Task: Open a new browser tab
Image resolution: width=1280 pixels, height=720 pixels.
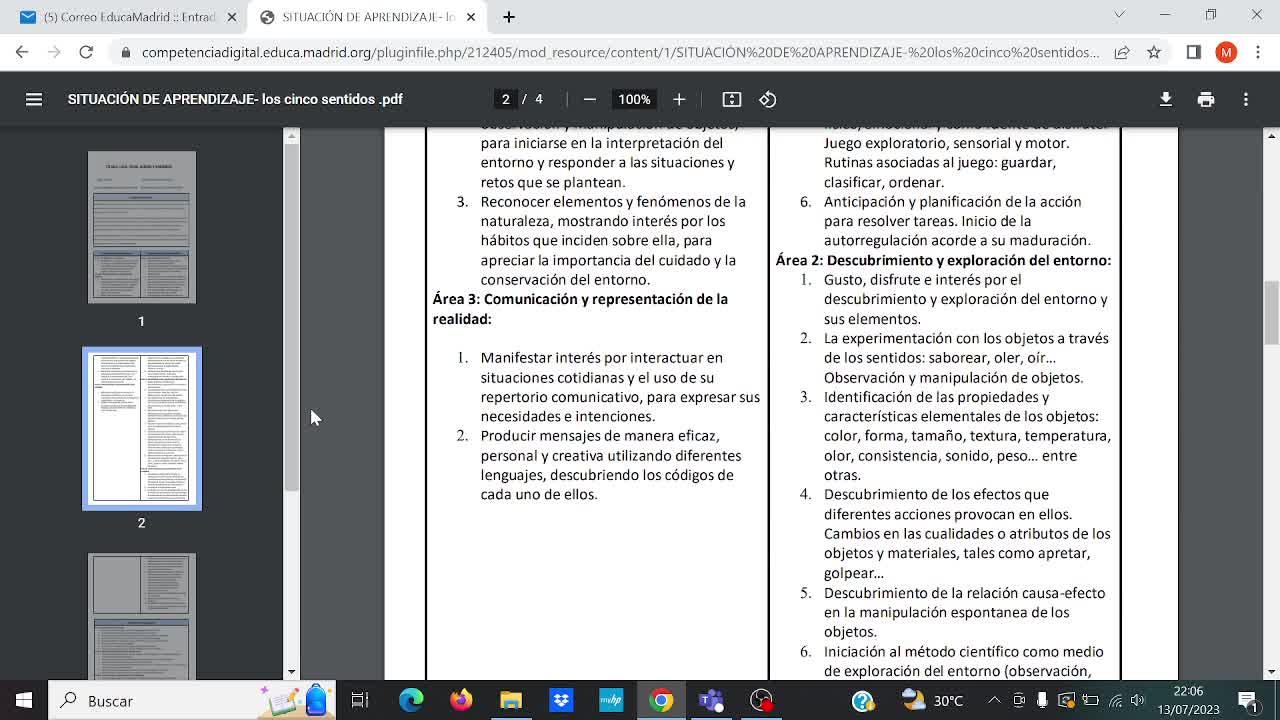Action: coord(509,17)
